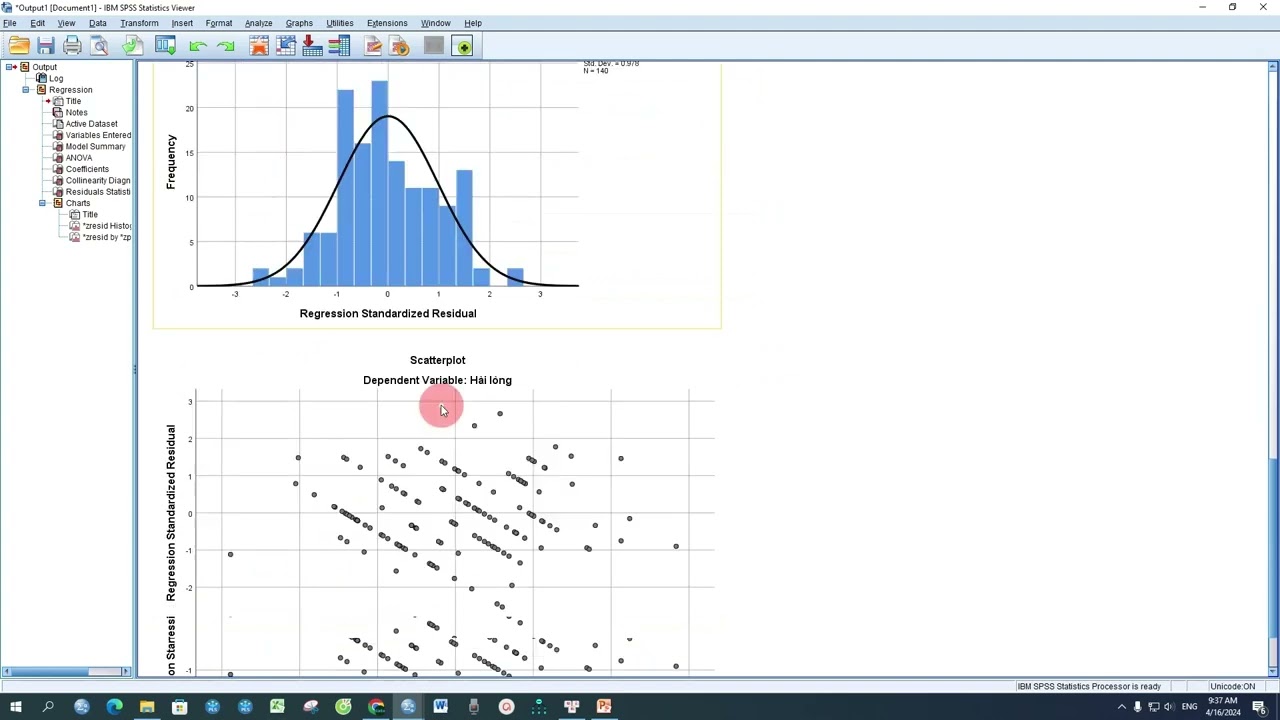
Task: Open the Edit menu
Action: pos(37,23)
